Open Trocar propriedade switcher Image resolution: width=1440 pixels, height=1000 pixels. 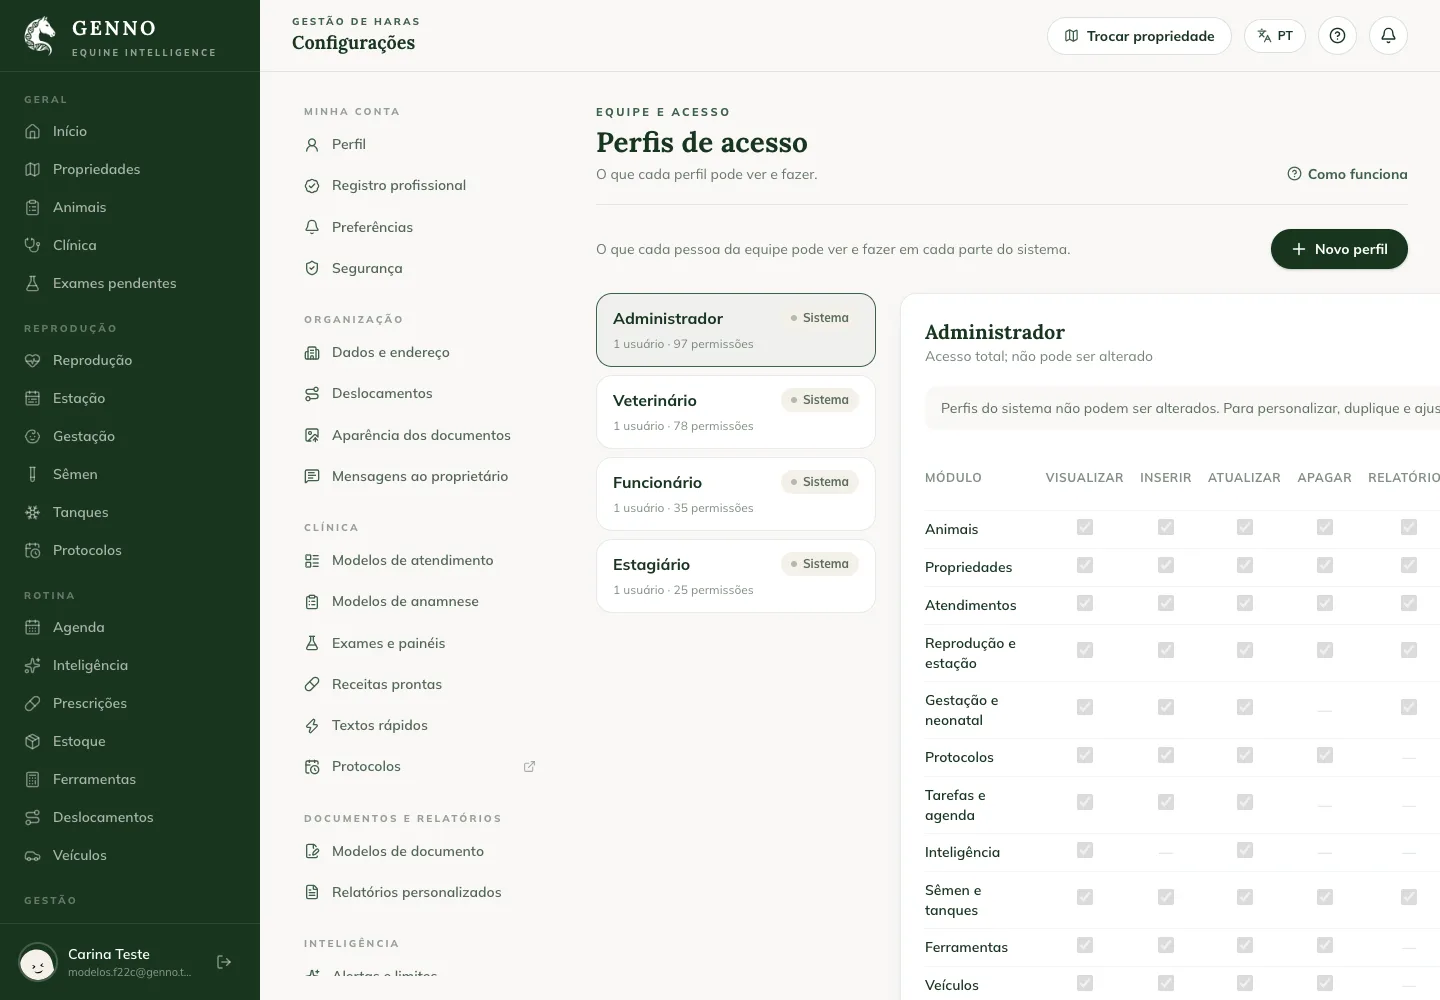pos(1139,36)
